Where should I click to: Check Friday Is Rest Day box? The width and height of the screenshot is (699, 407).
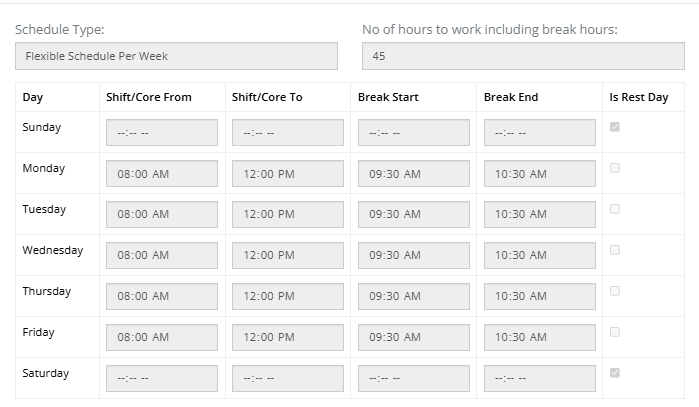coord(614,332)
